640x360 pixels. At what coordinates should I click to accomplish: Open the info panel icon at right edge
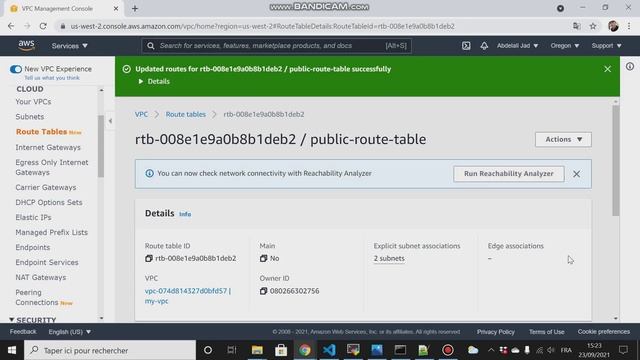tap(630, 66)
